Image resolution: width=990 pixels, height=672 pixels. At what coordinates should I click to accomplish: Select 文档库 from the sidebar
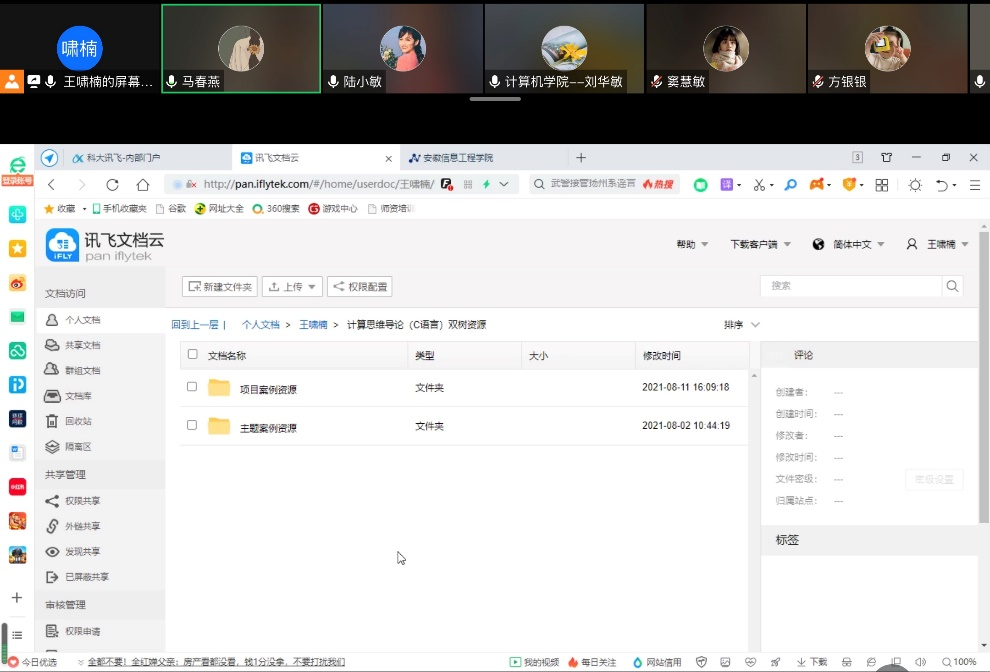[80, 395]
